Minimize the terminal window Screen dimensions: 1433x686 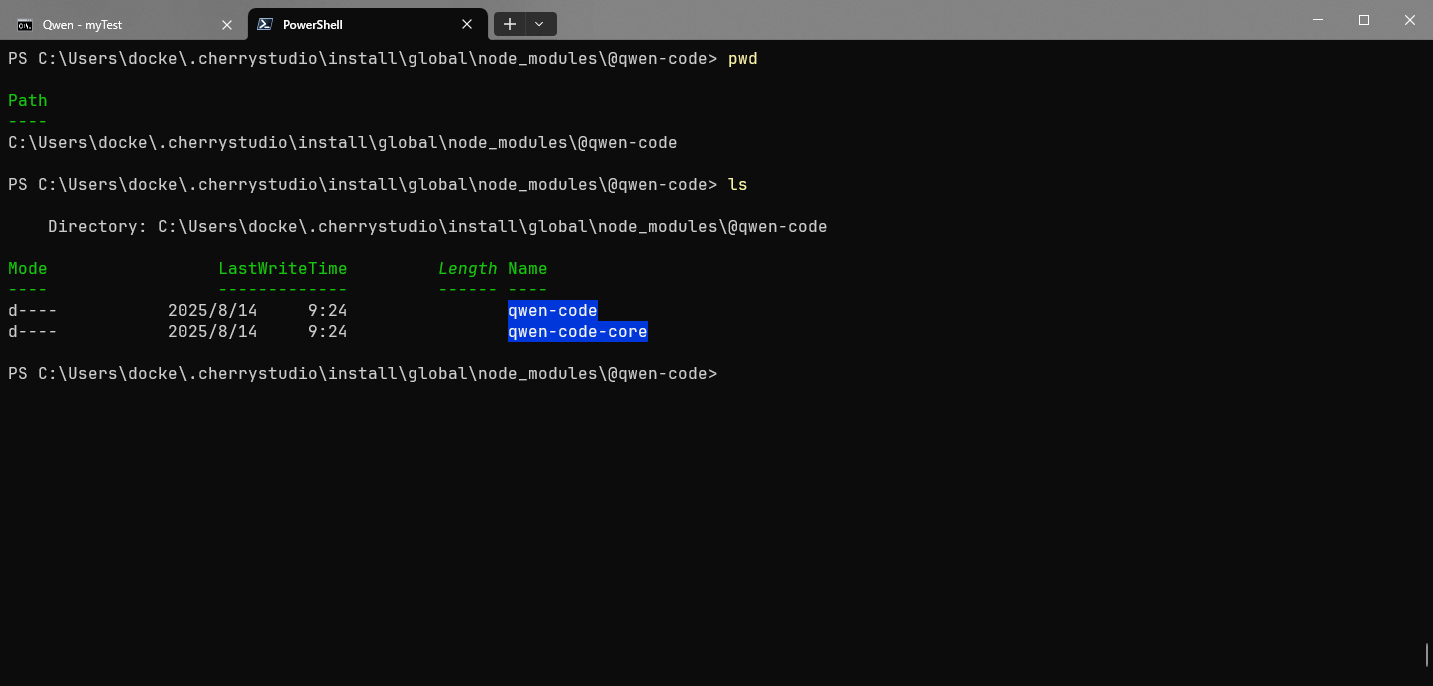(x=1317, y=20)
